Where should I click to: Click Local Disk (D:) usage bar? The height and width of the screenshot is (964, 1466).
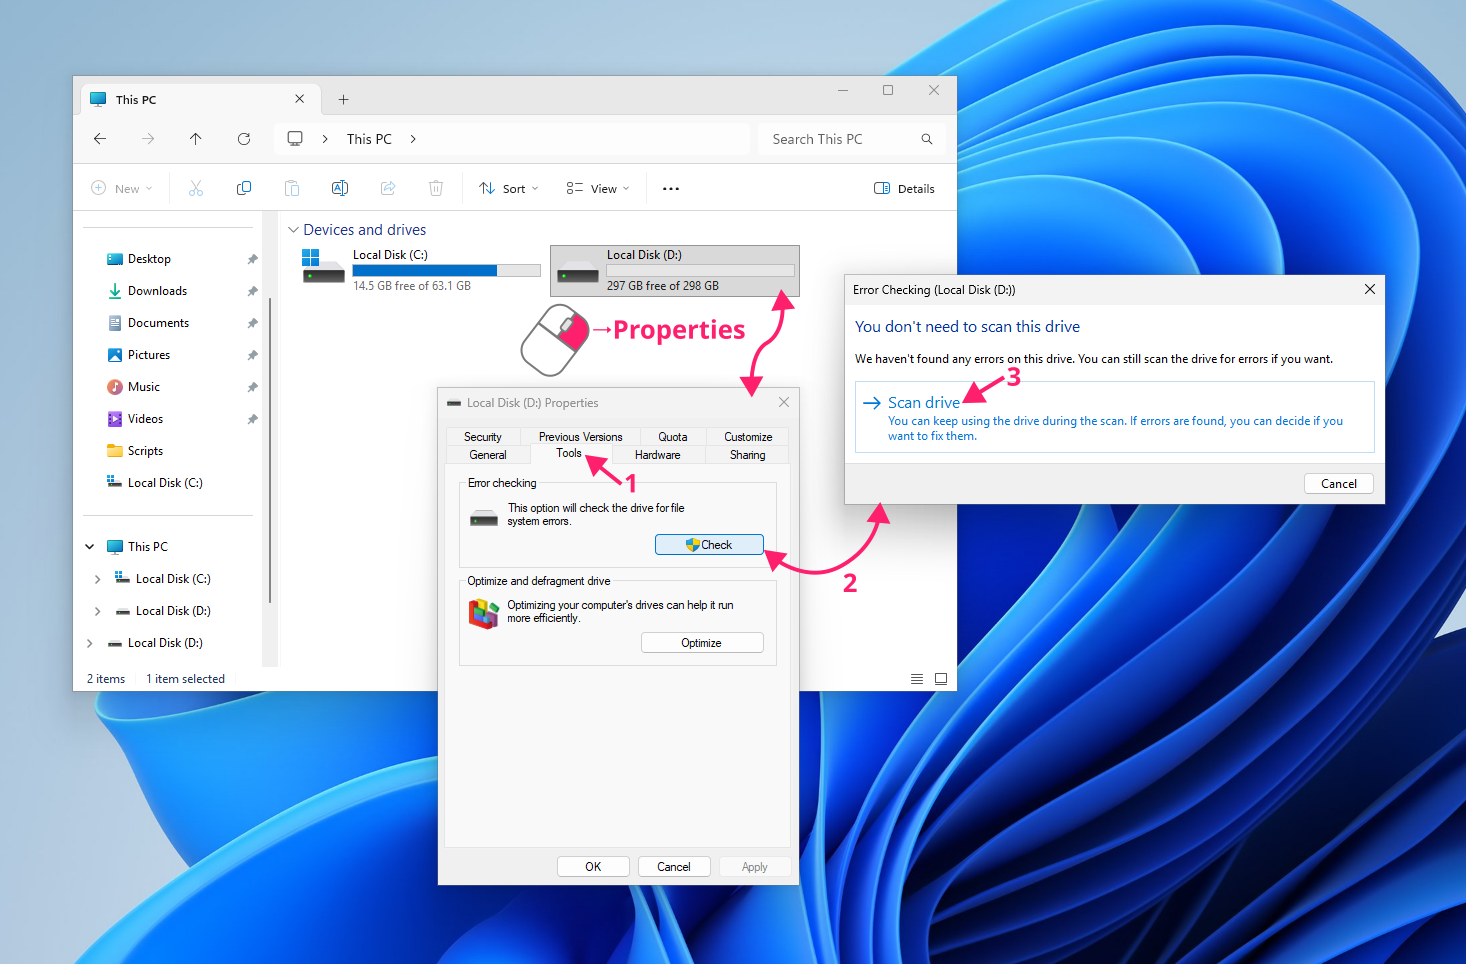(x=700, y=271)
